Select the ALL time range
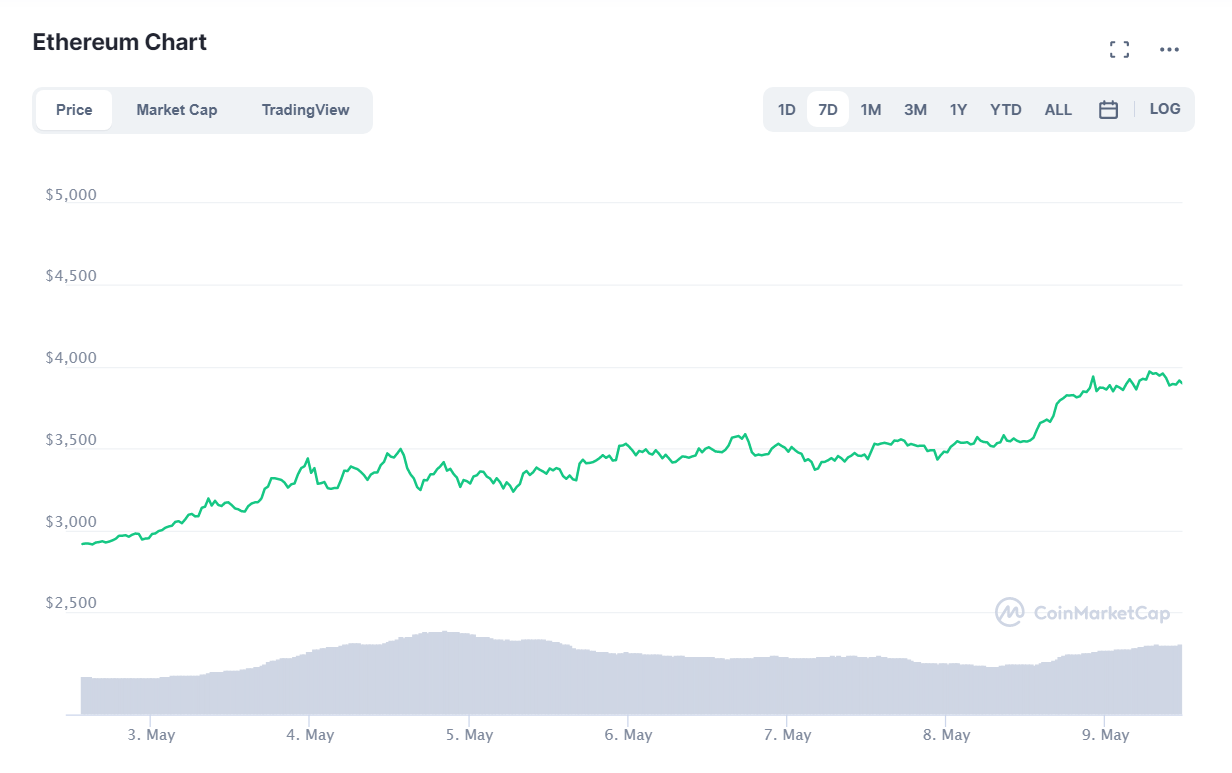Viewport: 1232px width, 773px height. click(x=1058, y=110)
